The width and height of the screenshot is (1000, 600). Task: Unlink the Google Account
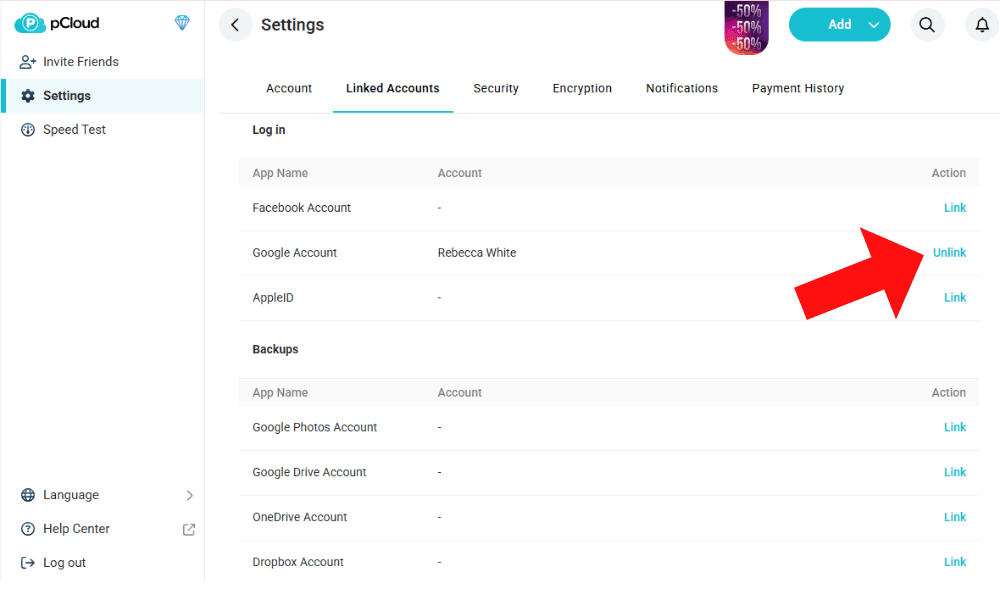pyautogui.click(x=949, y=253)
